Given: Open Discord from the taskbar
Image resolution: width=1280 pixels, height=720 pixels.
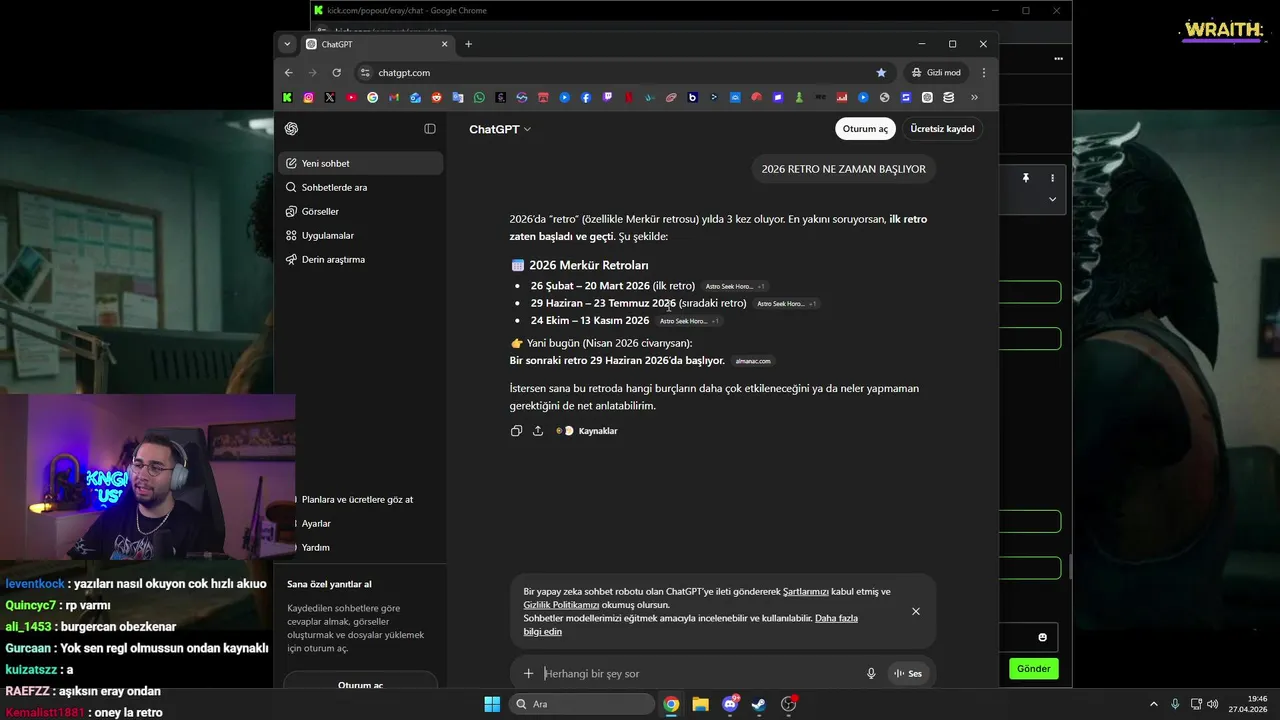Looking at the screenshot, I should coord(730,704).
